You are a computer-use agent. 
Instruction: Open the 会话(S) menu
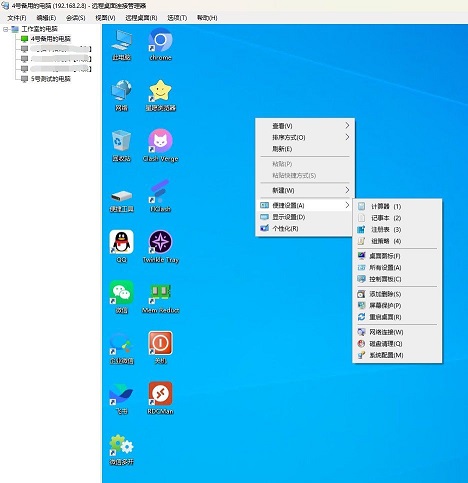[x=75, y=18]
